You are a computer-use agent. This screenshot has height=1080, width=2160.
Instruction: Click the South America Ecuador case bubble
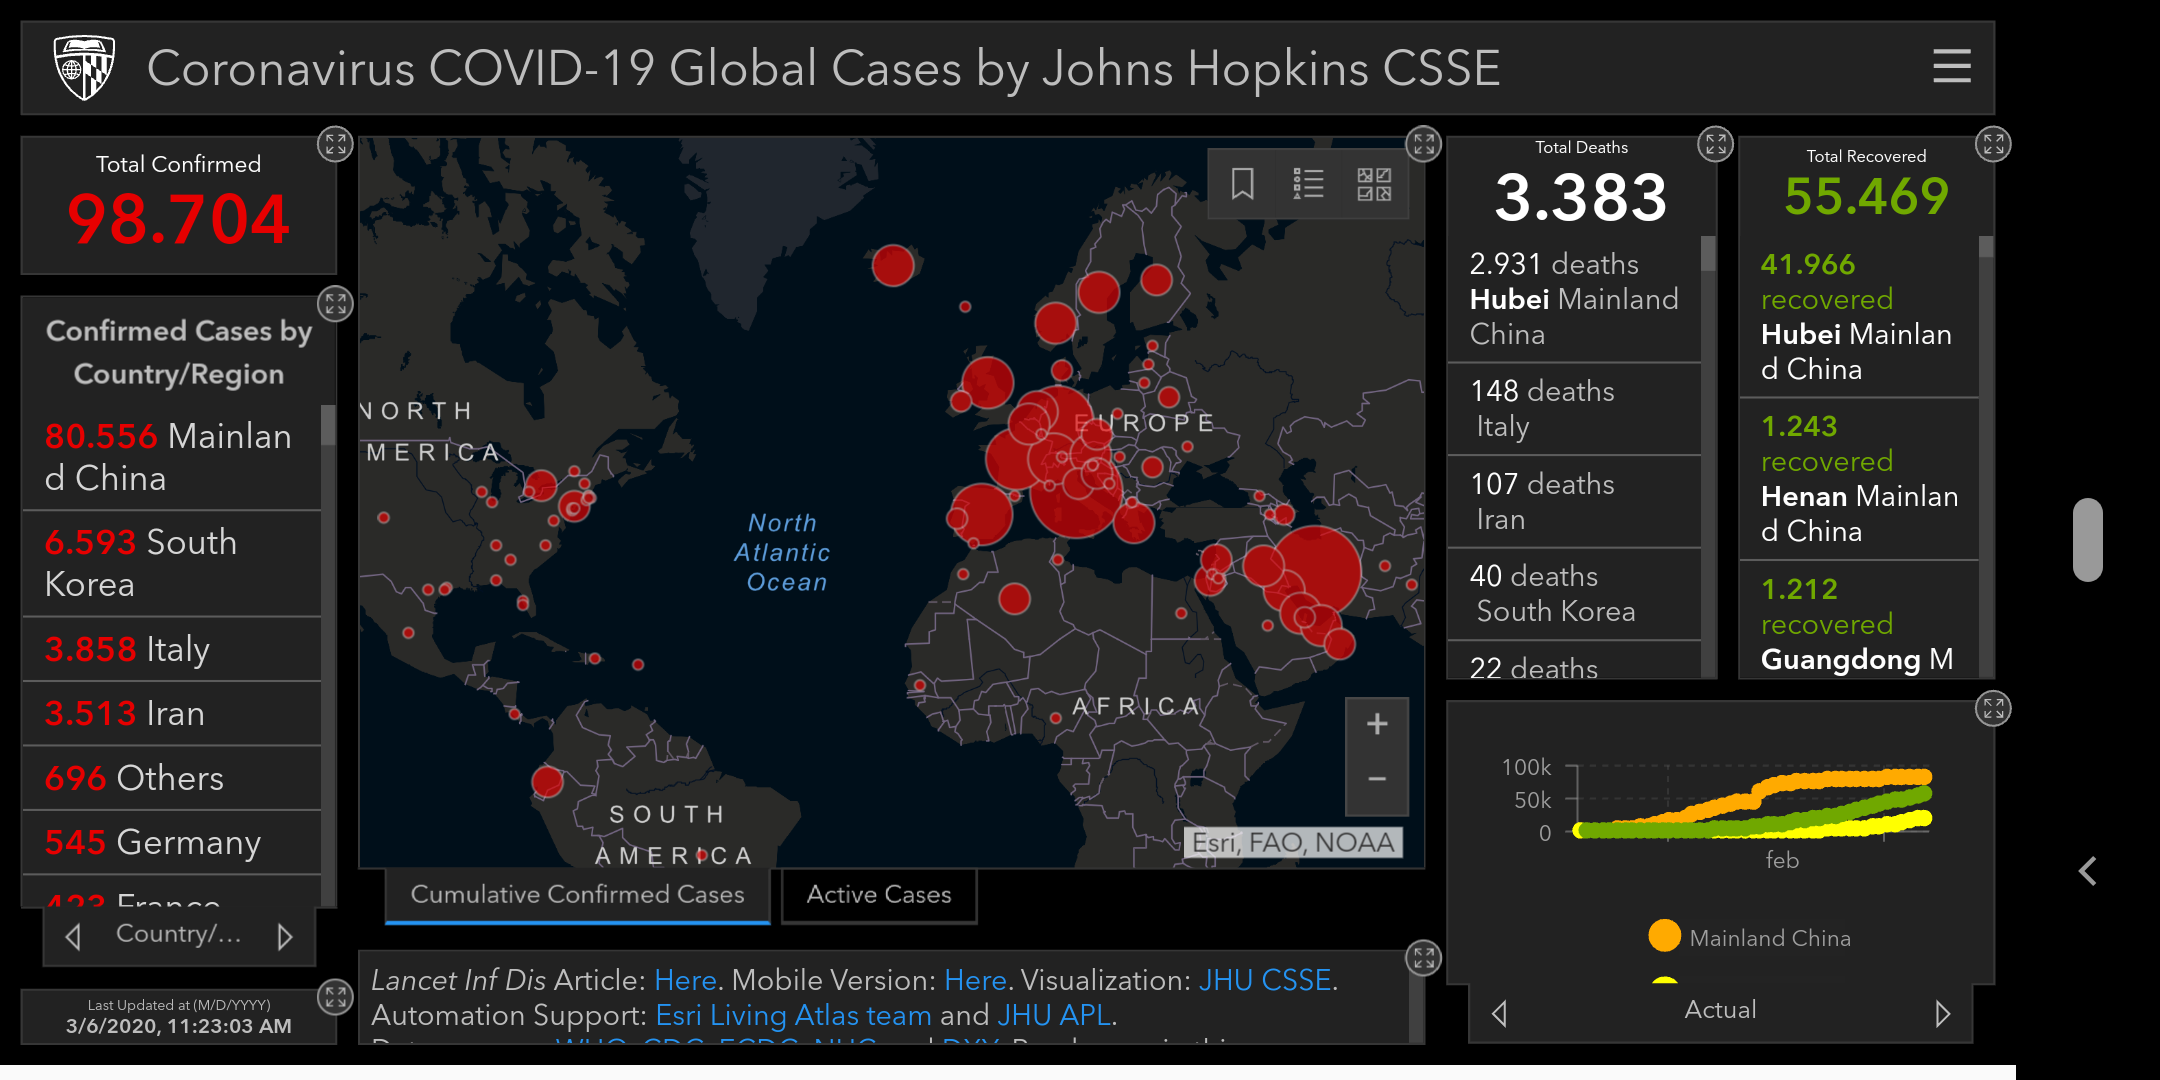(547, 781)
